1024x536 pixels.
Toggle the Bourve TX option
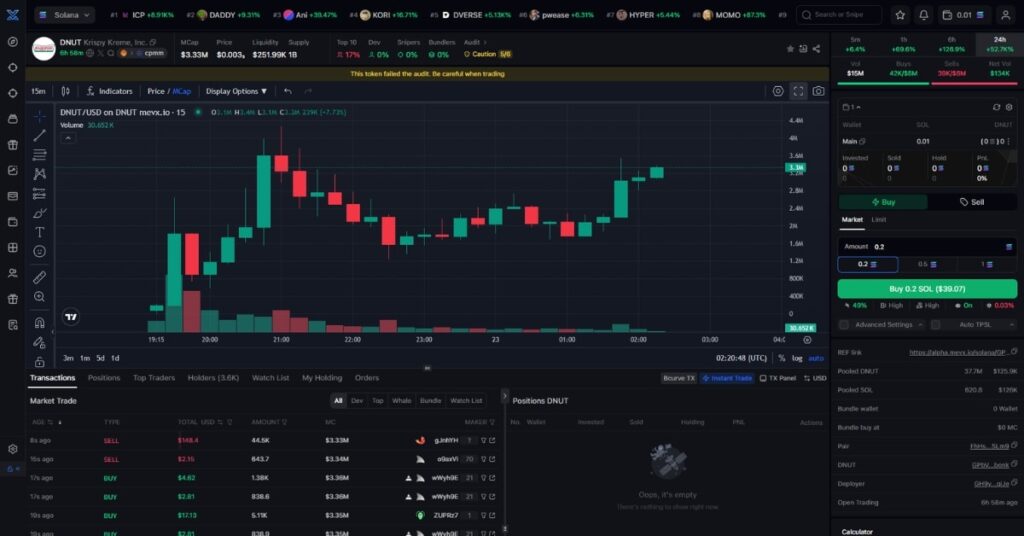click(x=679, y=378)
